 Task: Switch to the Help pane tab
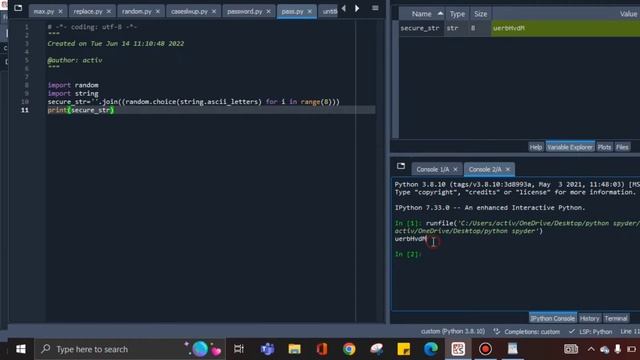[536, 147]
